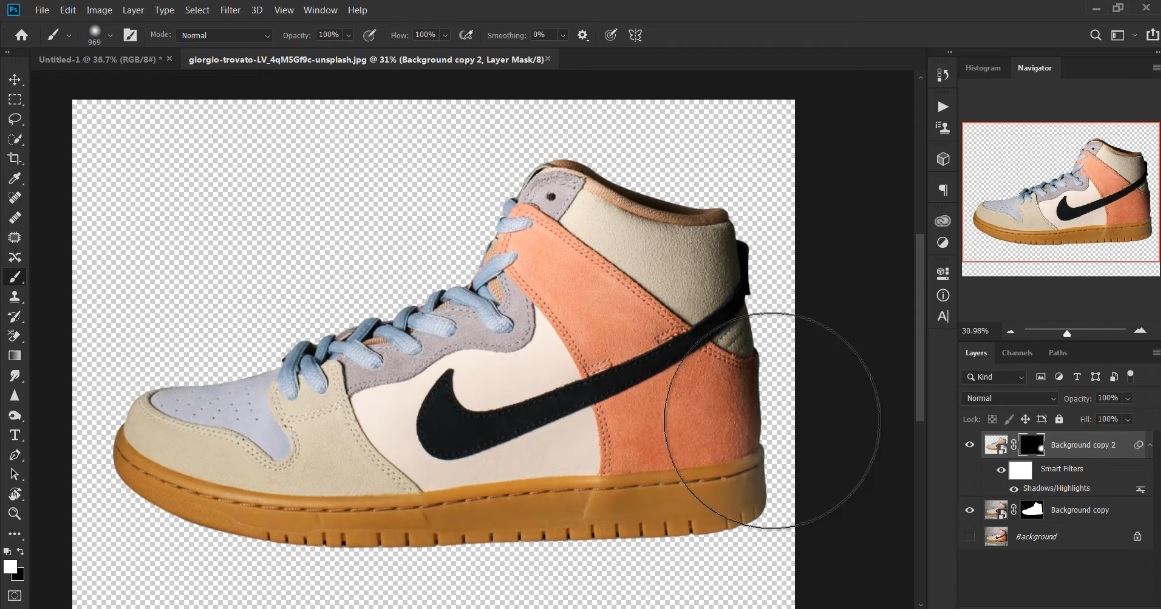
Task: Hide the Background copy layer
Action: click(969, 510)
